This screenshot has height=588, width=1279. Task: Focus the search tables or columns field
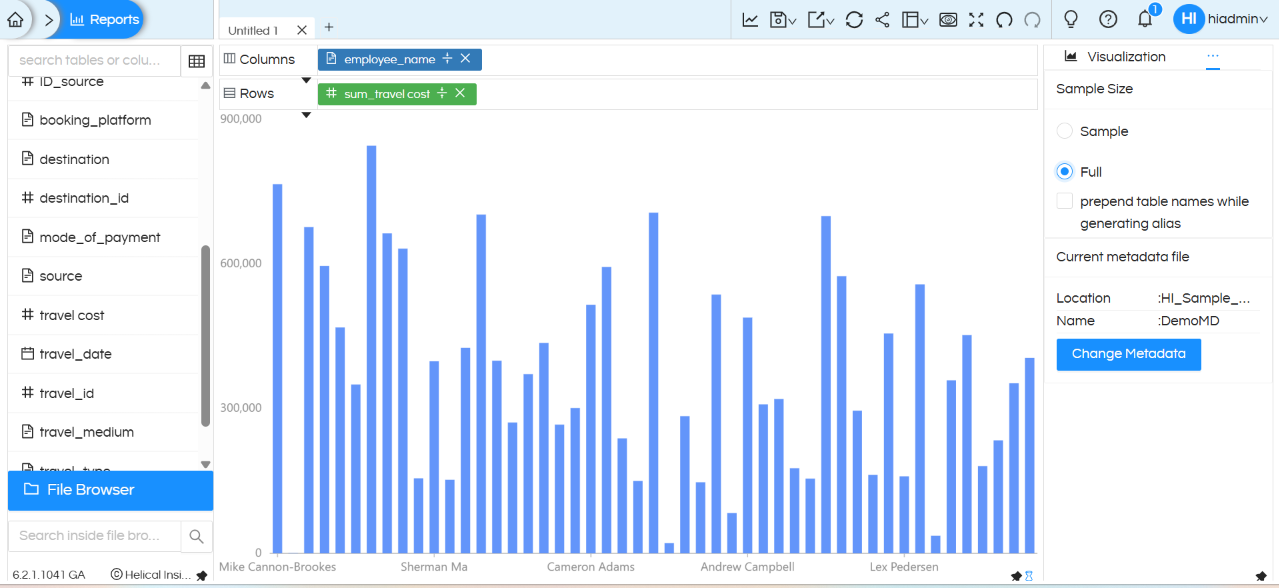click(x=94, y=60)
